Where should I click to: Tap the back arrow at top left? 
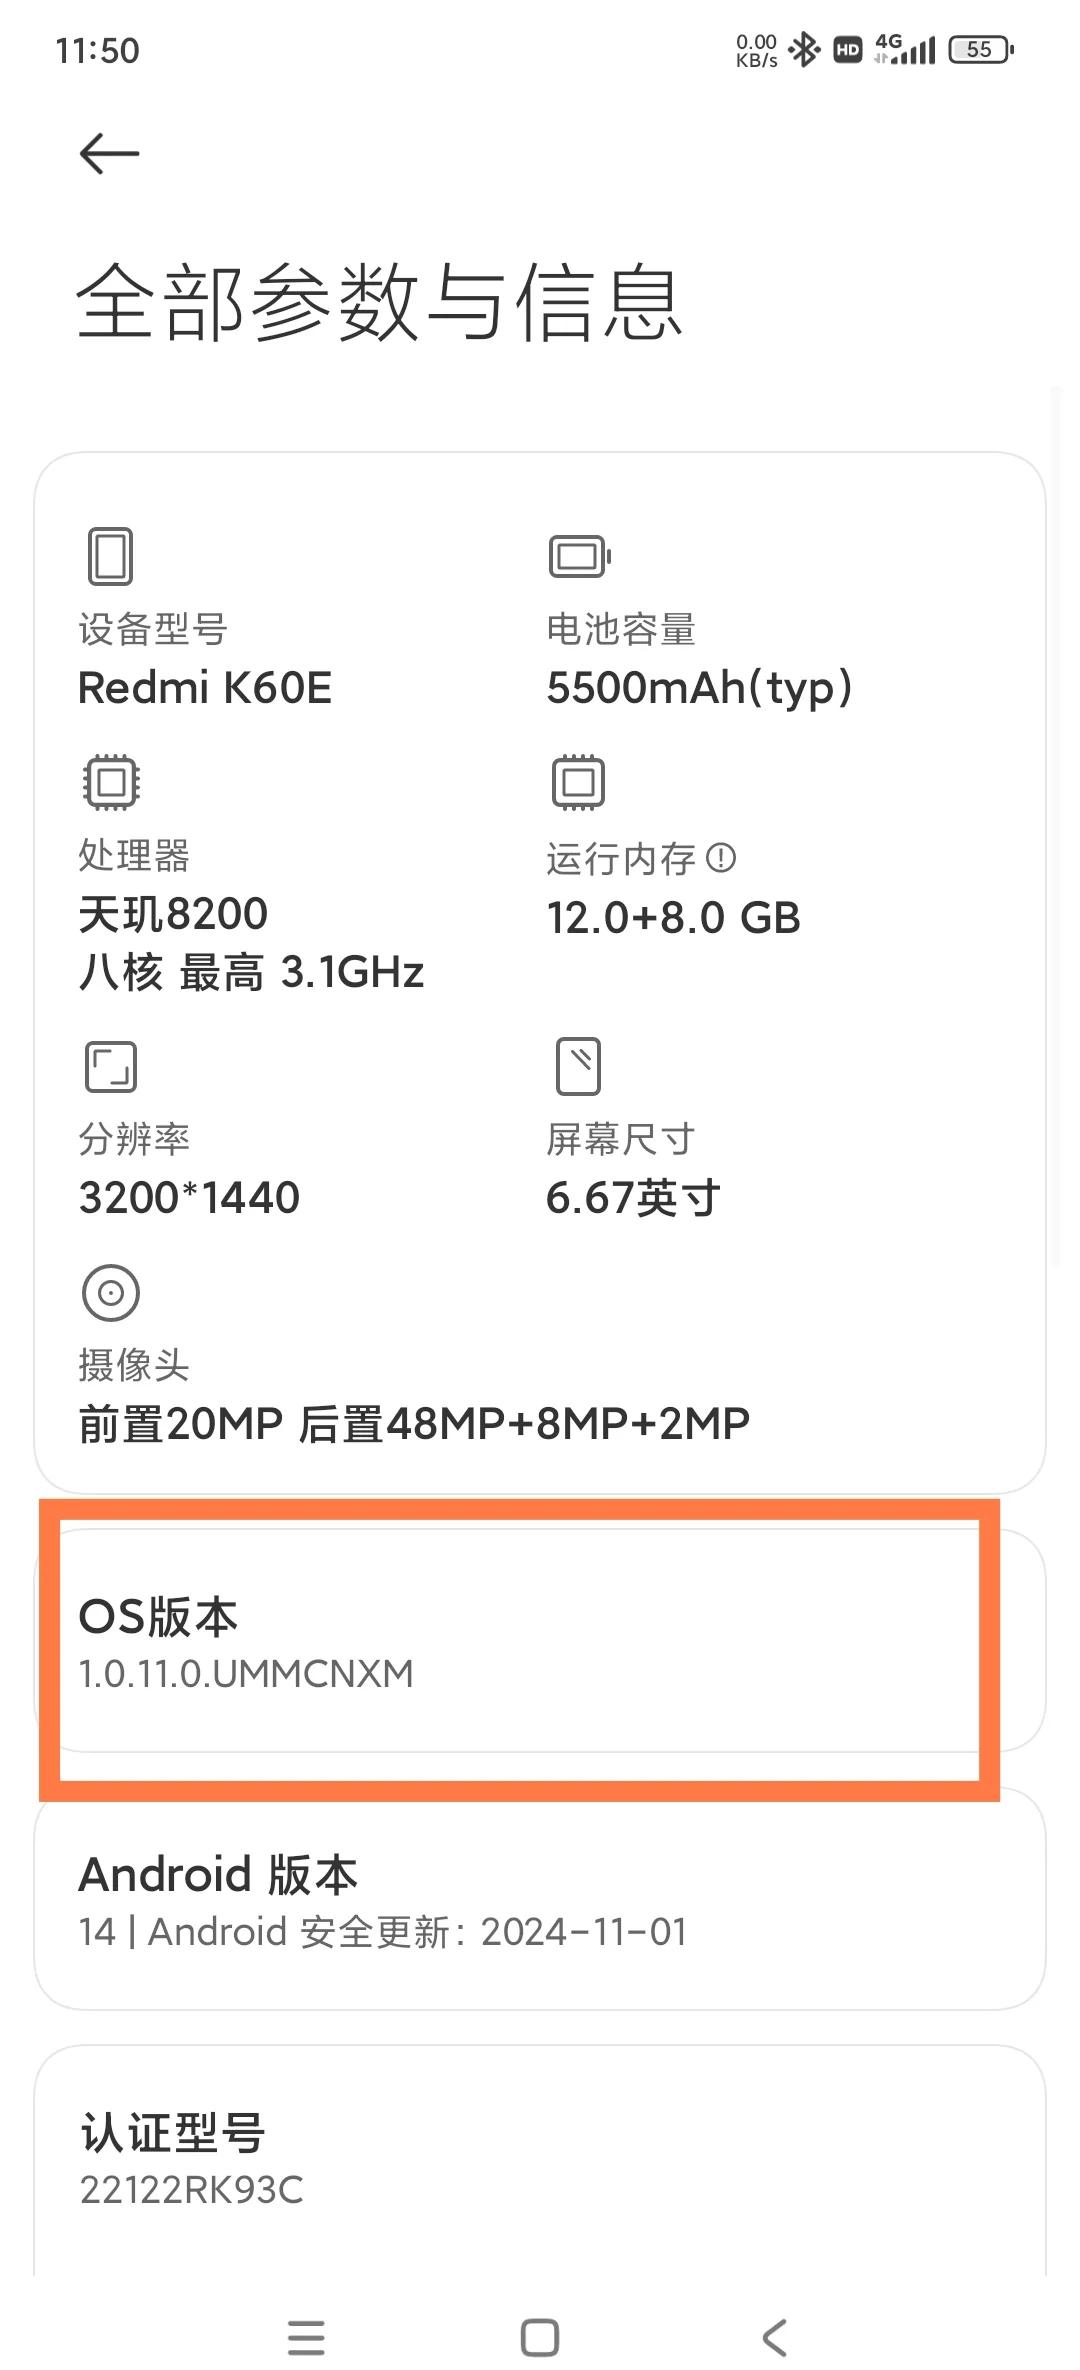pos(108,152)
